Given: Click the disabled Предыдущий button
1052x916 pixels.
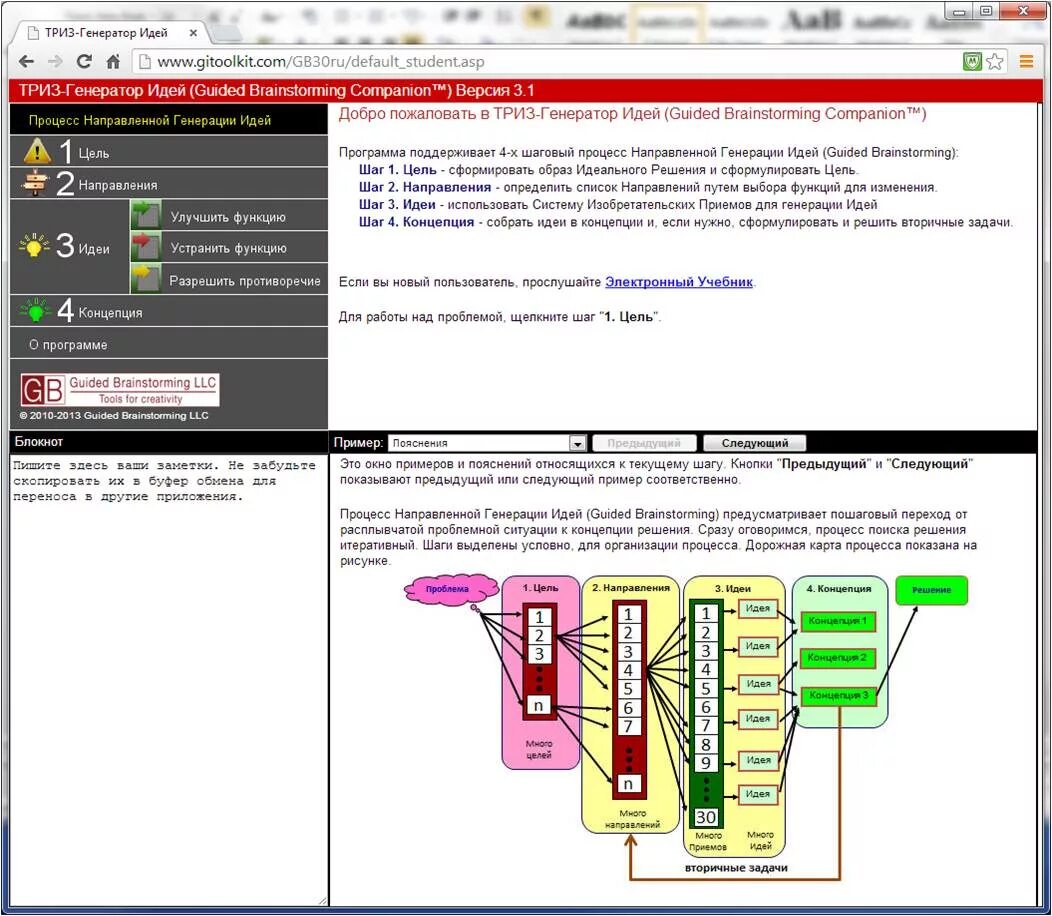Looking at the screenshot, I should pyautogui.click(x=643, y=443).
